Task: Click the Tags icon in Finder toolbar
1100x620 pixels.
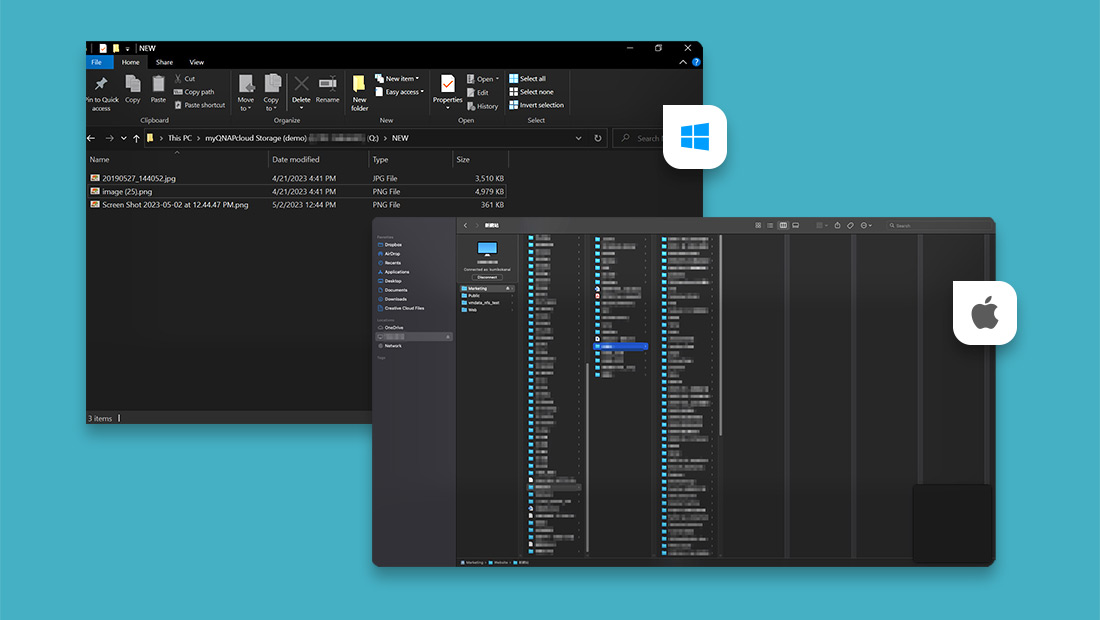Action: [850, 225]
